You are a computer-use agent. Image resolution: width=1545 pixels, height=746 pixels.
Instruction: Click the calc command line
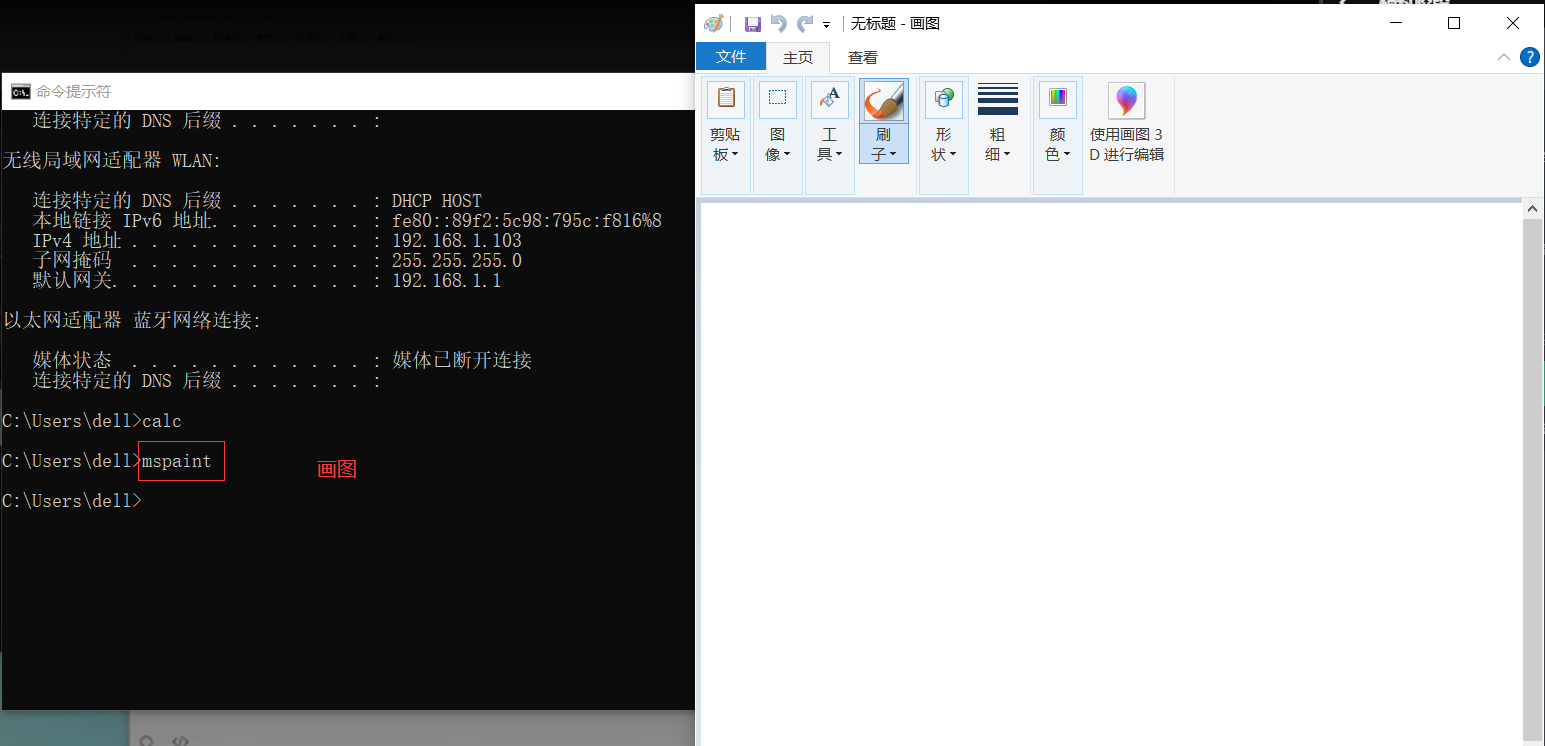[92, 421]
